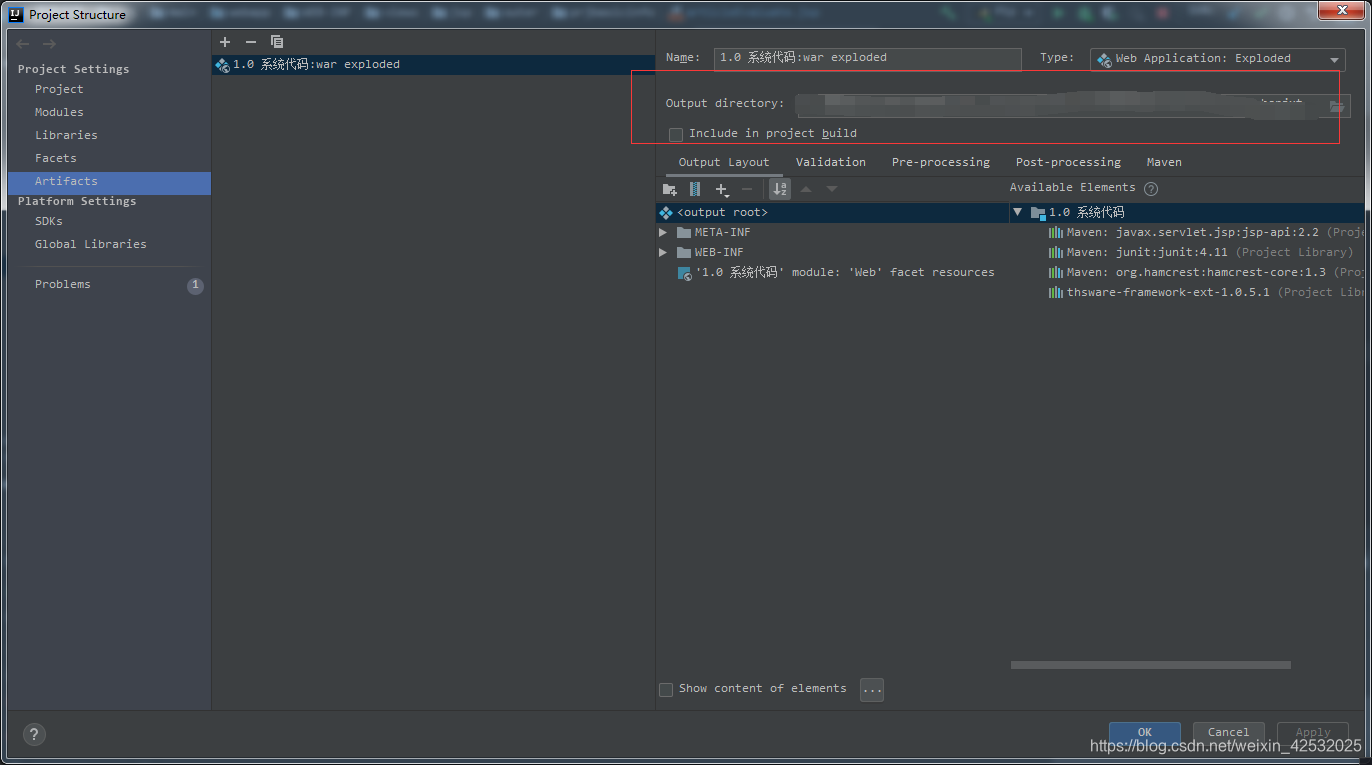Select thsware-framework-ext-1.0.5.1 library
The image size is (1372, 765).
(1205, 292)
